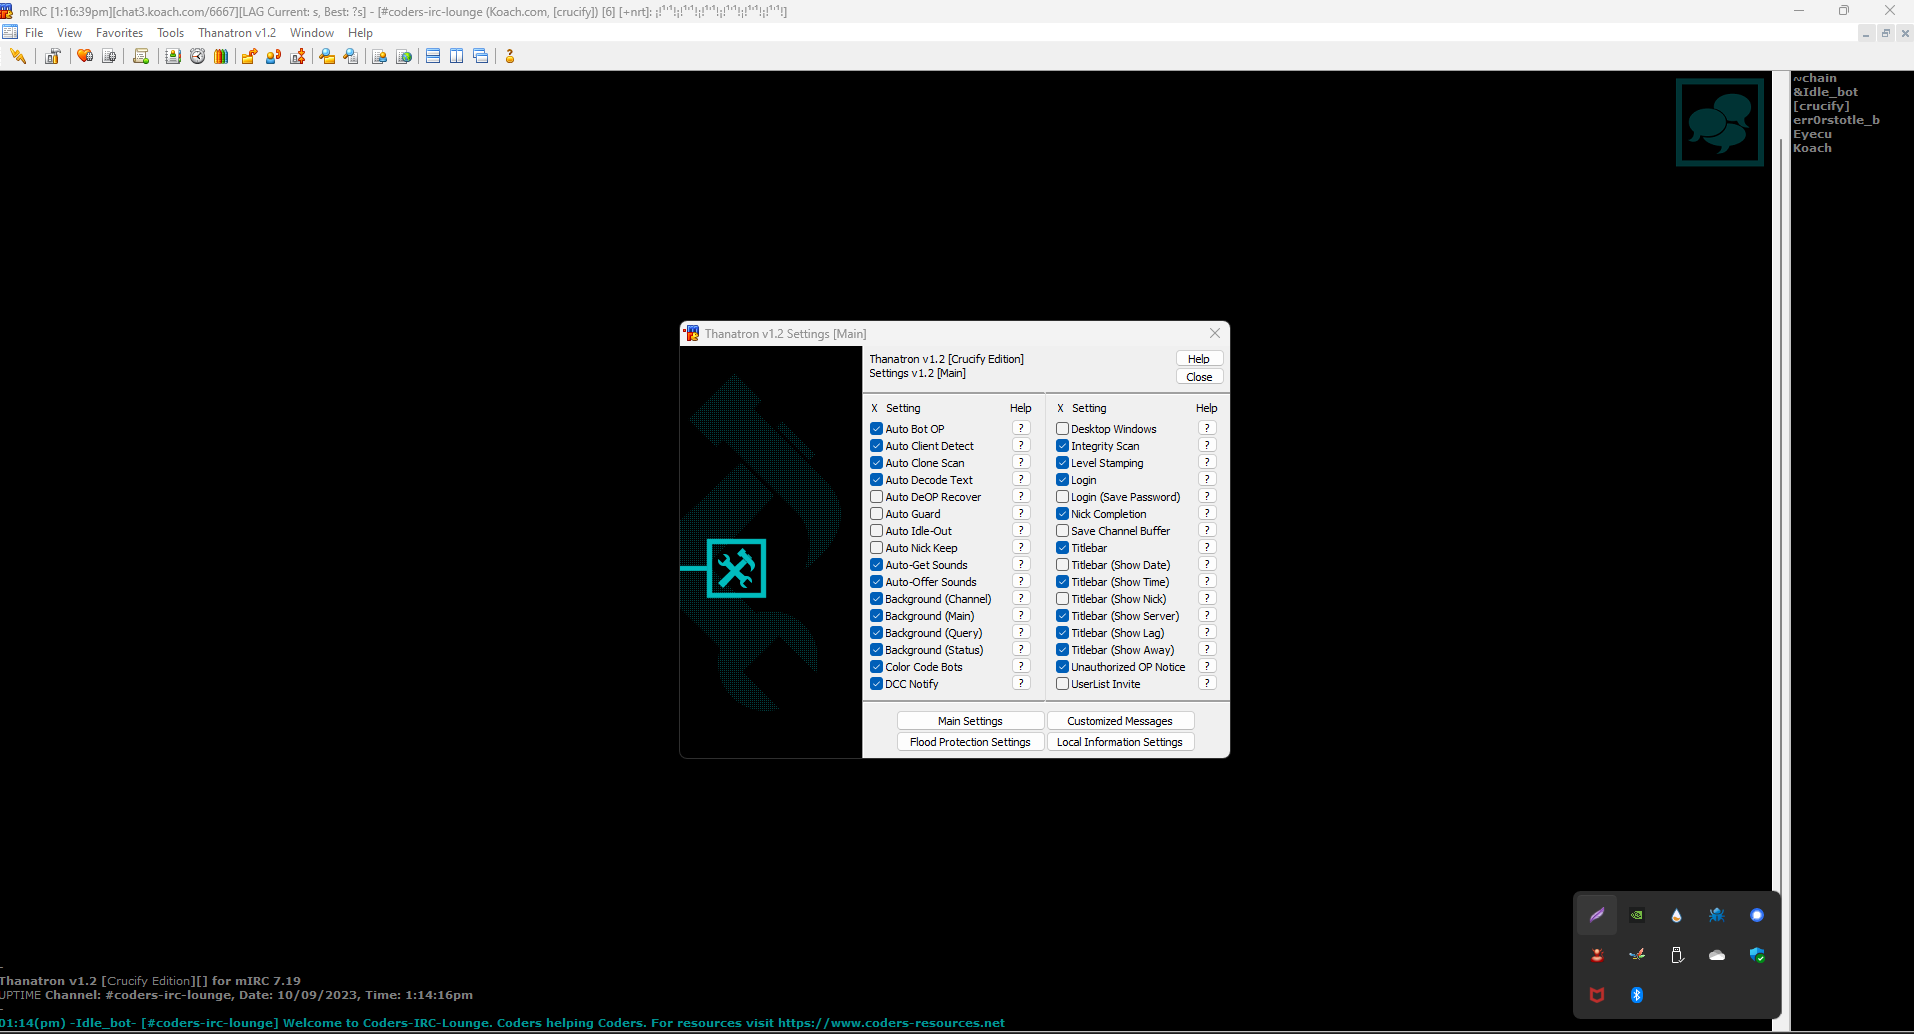Open Customized Messages button
1914x1034 pixels.
pyautogui.click(x=1120, y=721)
